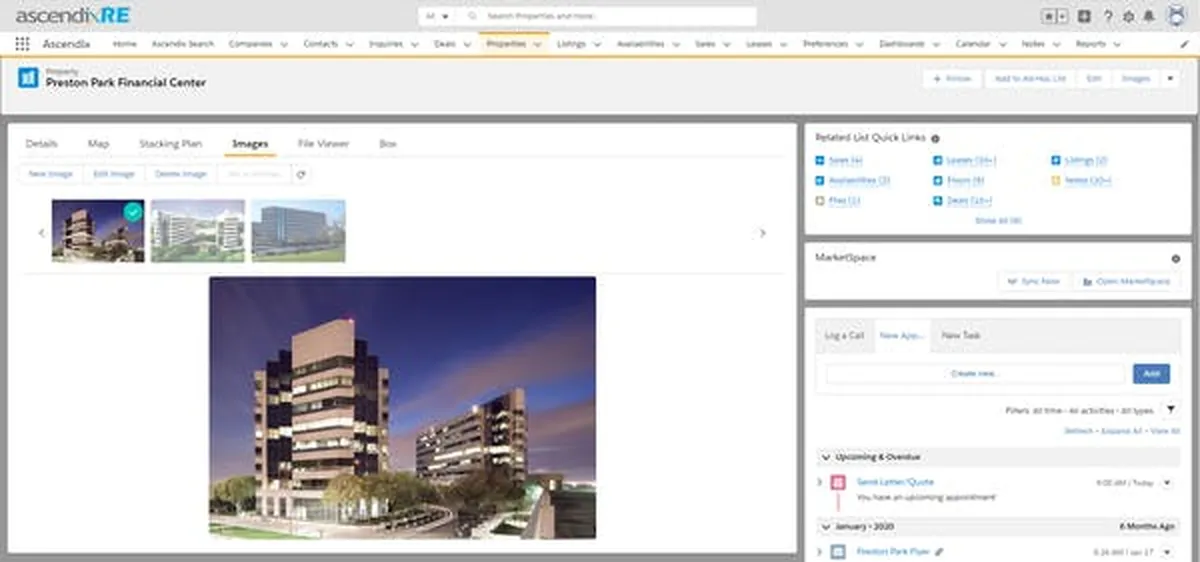Select the third glass building thumbnail

[x=298, y=231]
